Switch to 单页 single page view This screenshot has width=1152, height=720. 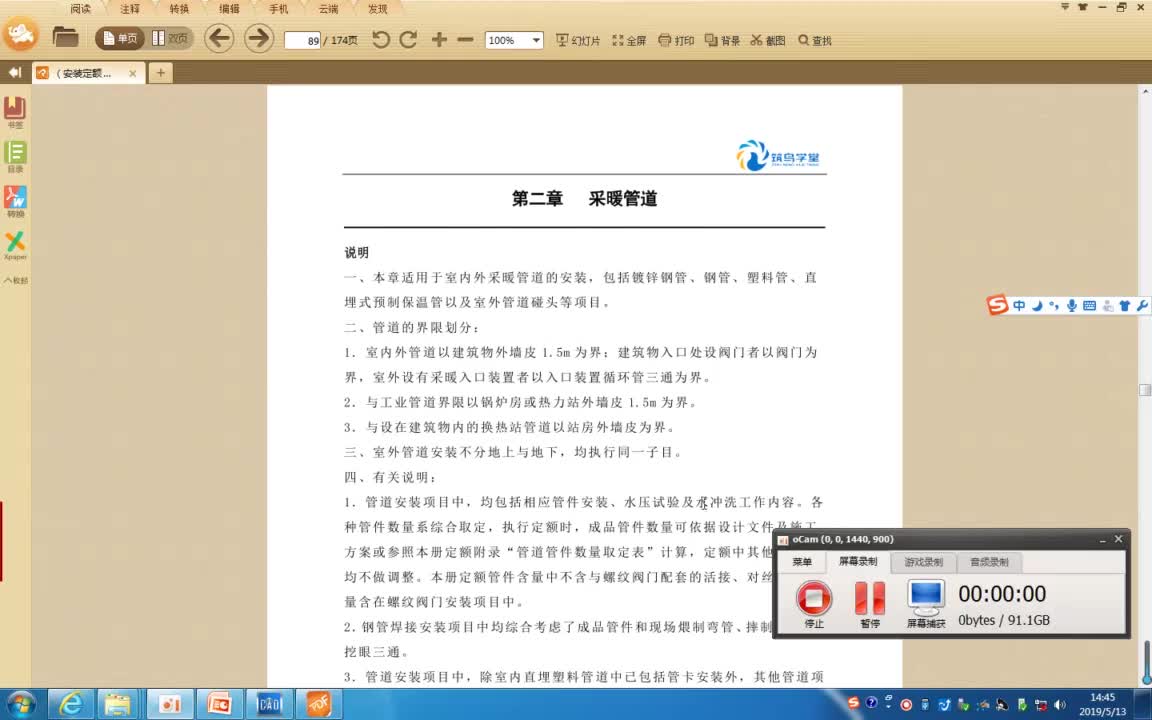(120, 38)
